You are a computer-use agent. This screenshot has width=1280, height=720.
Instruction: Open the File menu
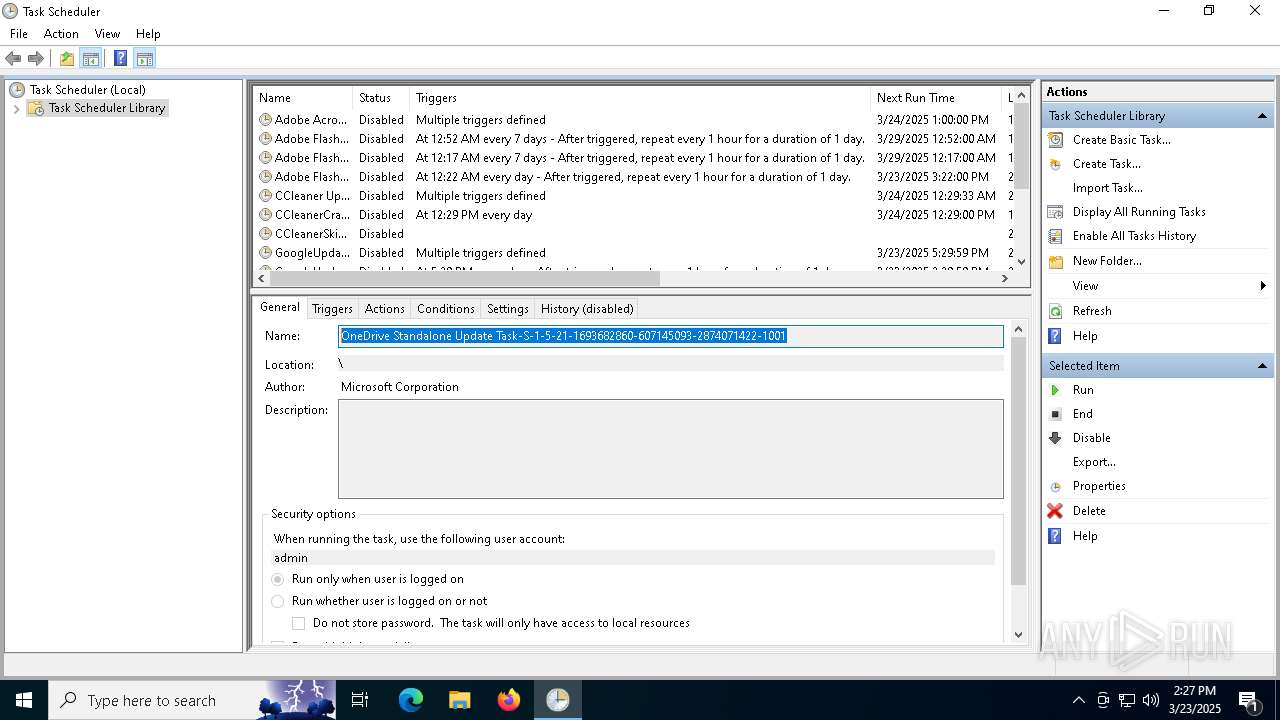click(x=19, y=34)
